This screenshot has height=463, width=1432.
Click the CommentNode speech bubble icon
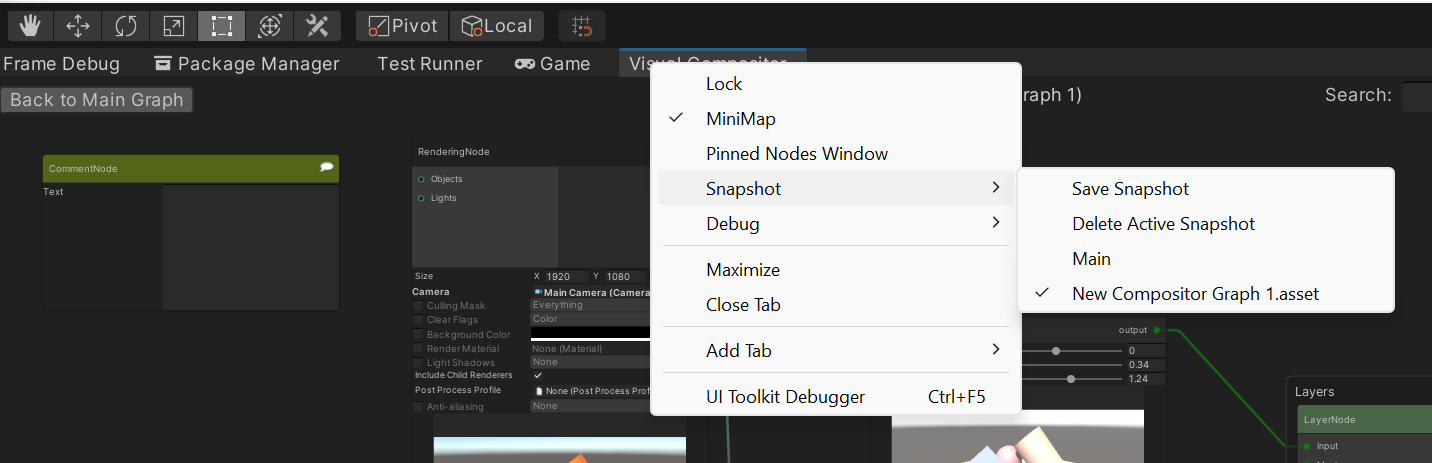(x=326, y=168)
